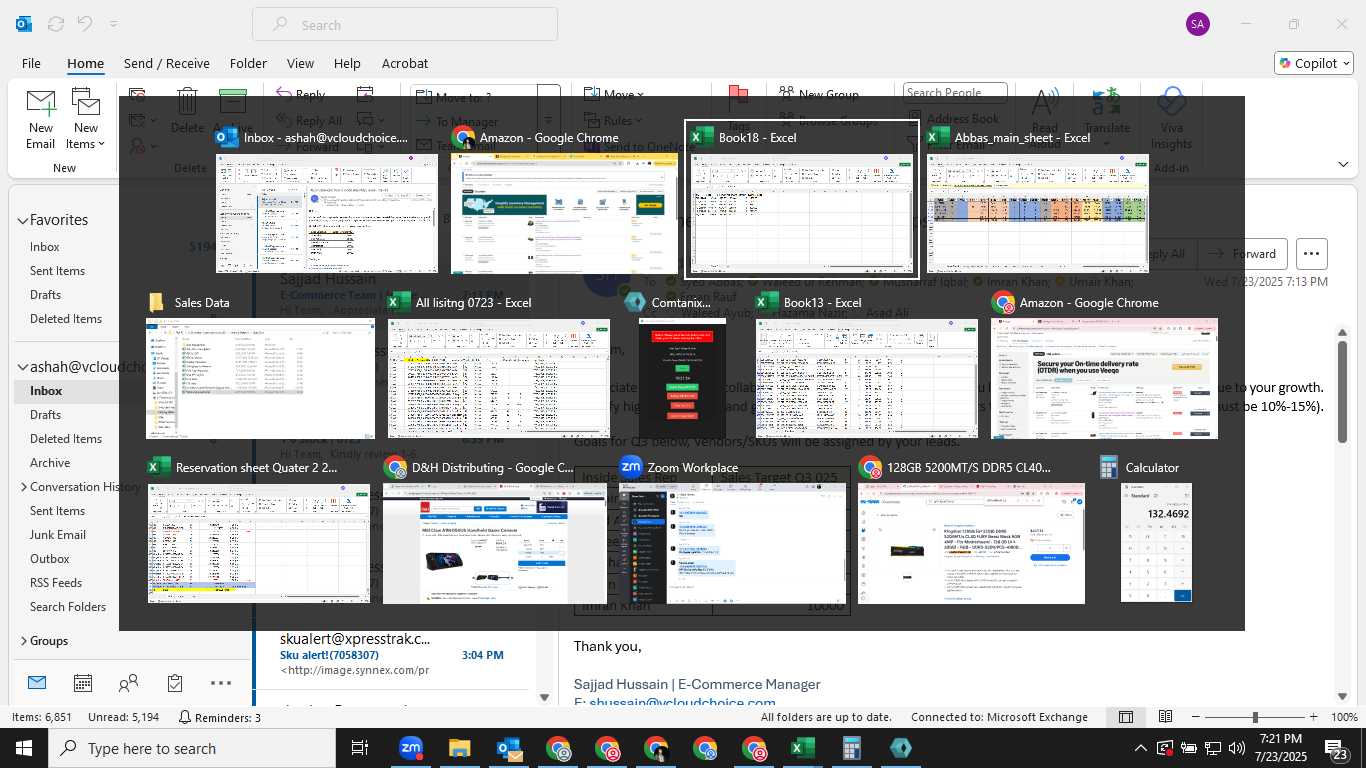Switch to Reading view status bar icon
Viewport: 1366px width, 768px height.
pos(1165,717)
